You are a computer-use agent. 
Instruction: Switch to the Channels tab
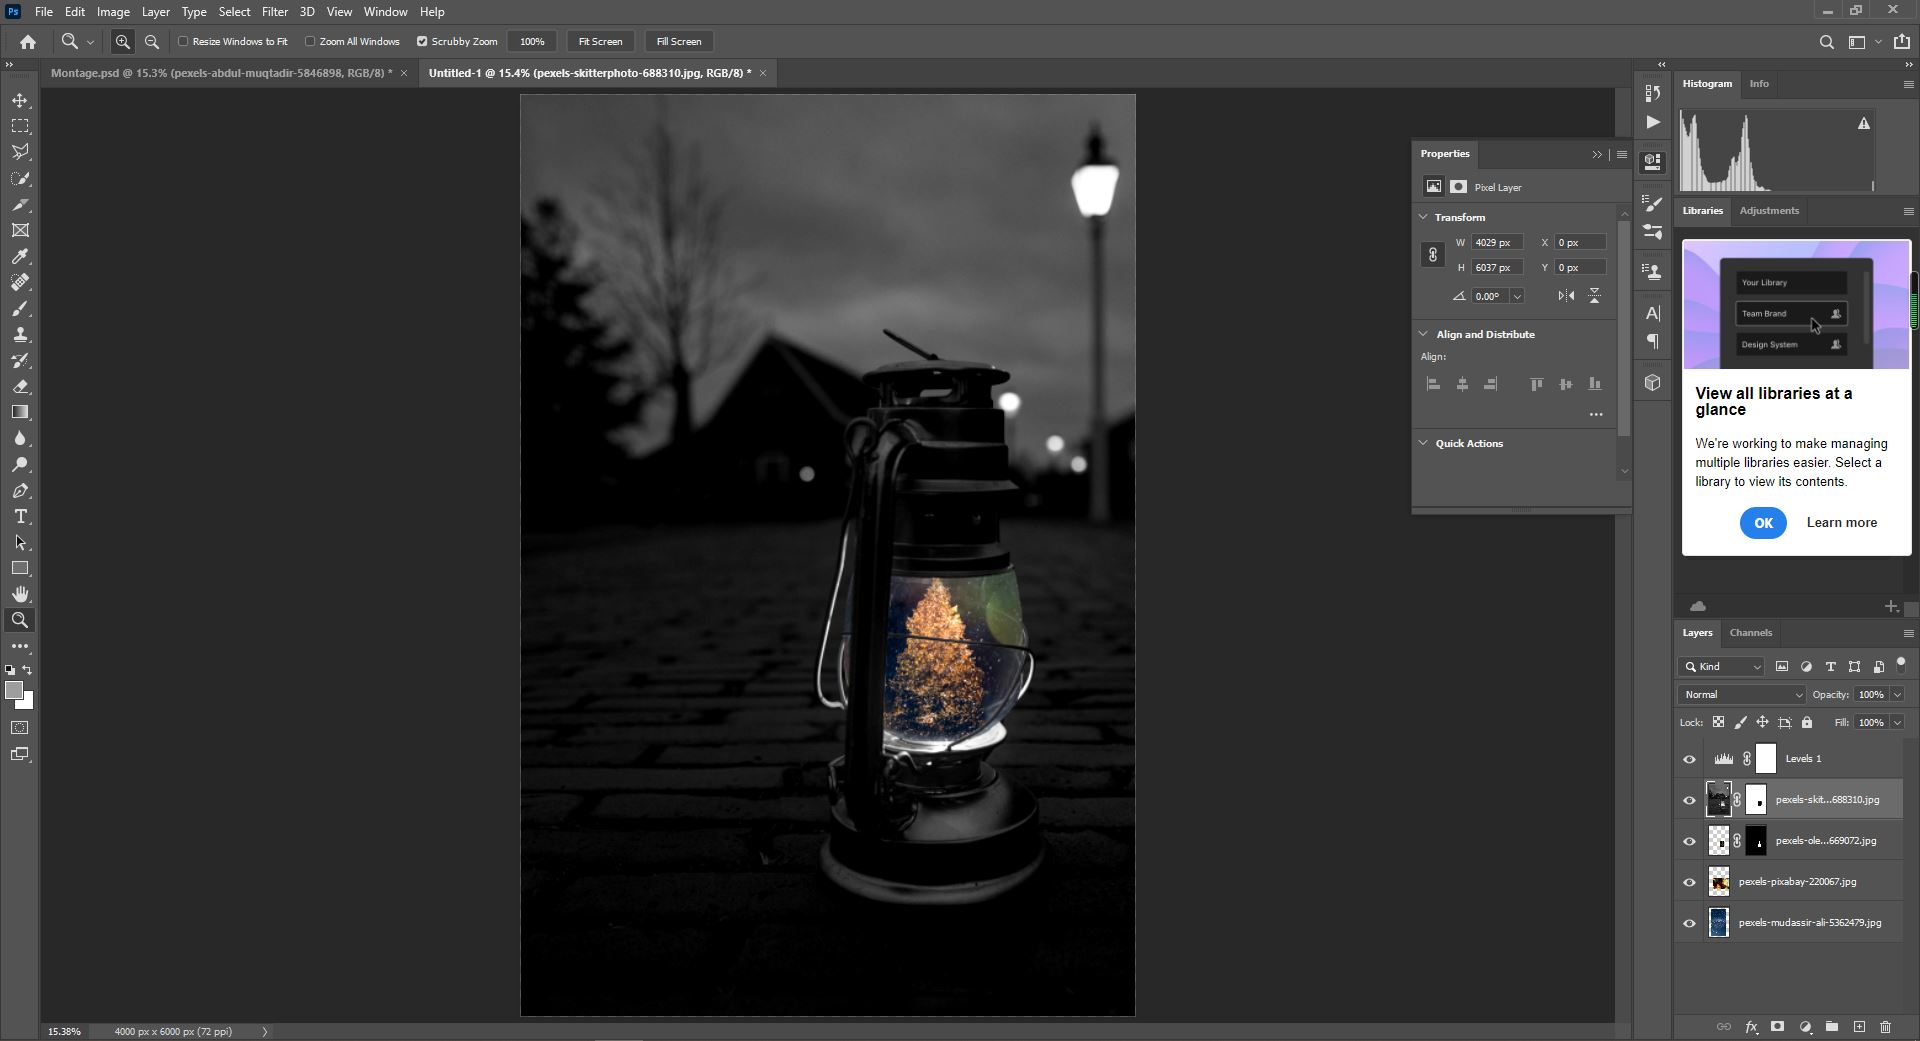[1750, 633]
